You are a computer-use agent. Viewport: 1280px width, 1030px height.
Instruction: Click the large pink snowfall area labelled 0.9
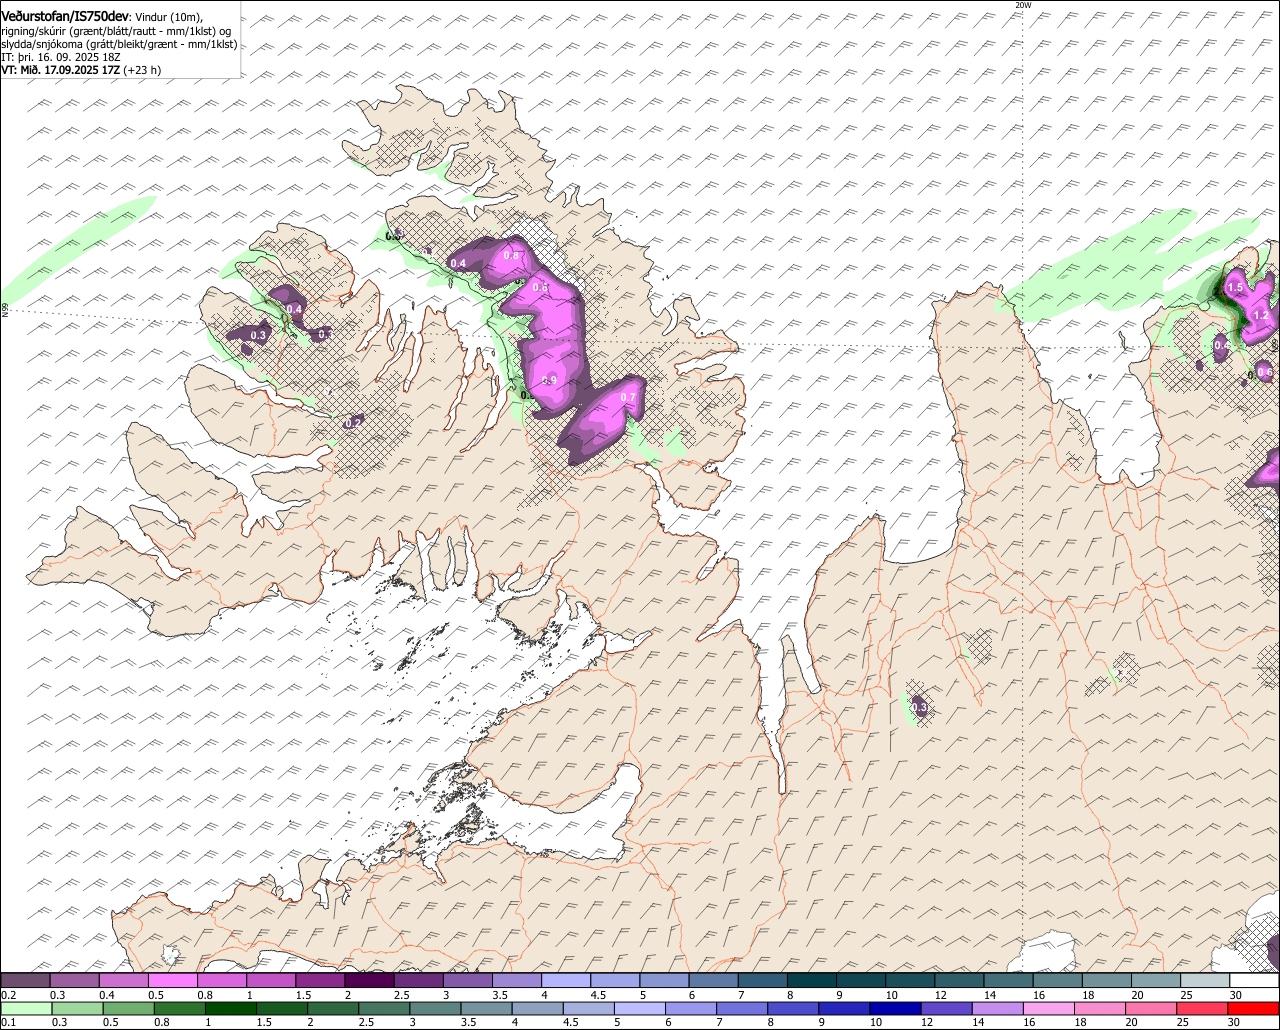point(550,350)
